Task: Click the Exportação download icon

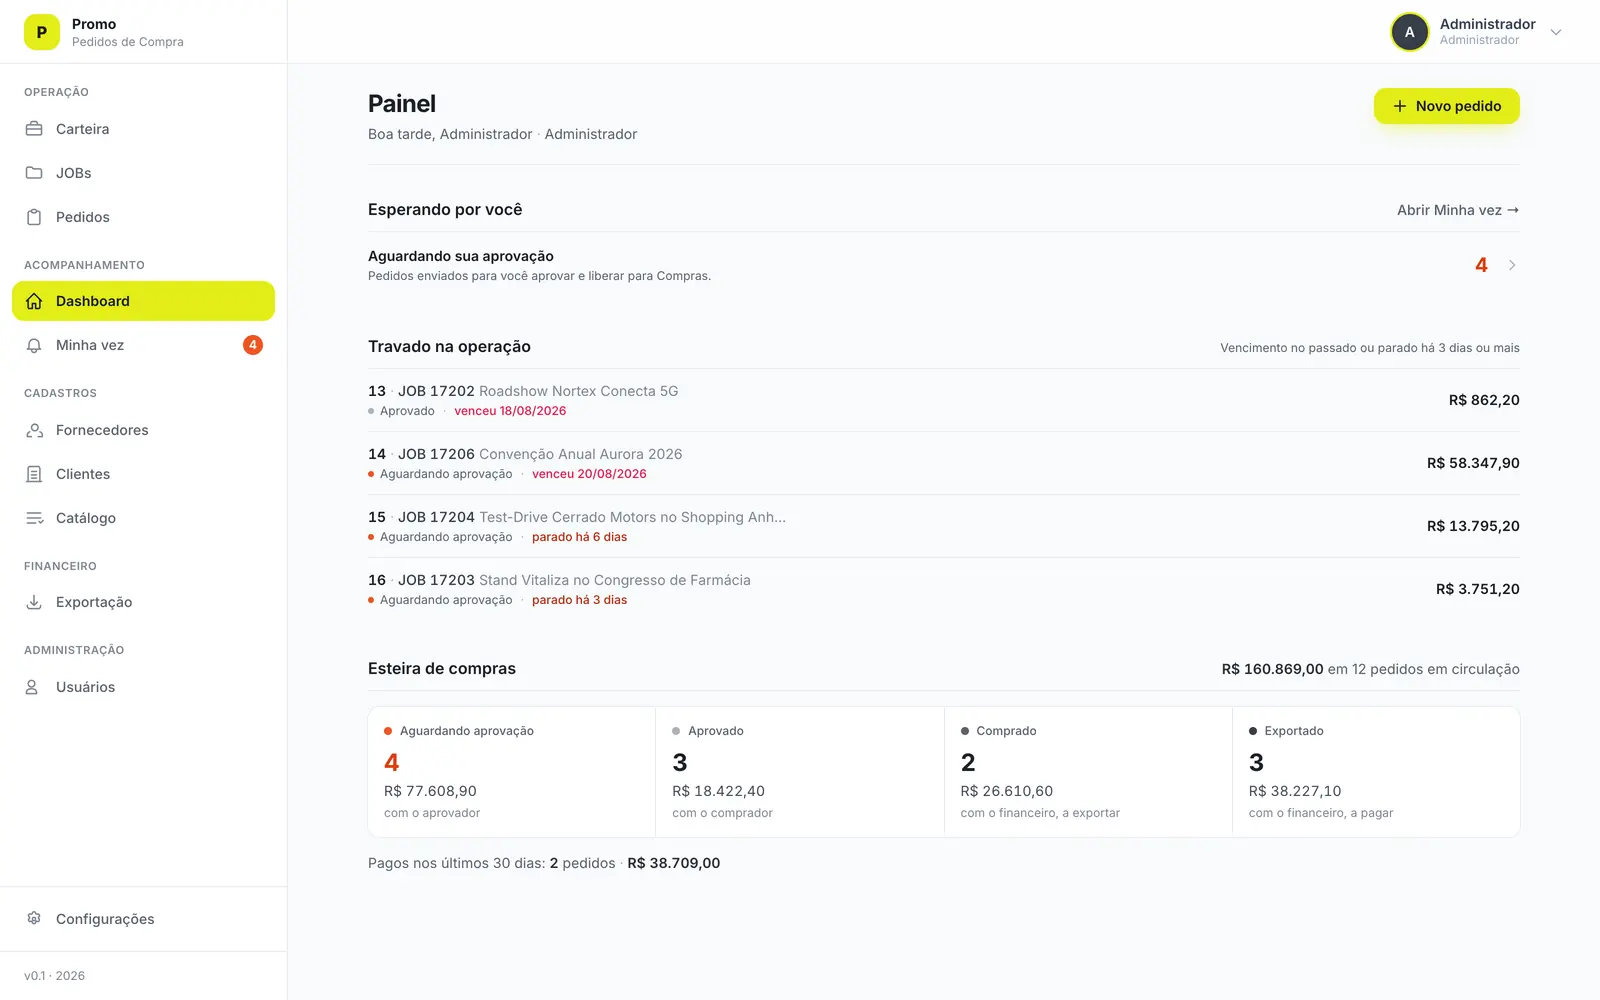Action: [x=34, y=602]
